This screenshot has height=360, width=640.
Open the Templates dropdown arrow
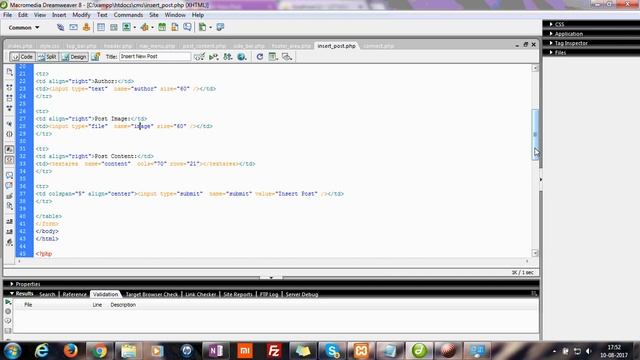tap(211, 27)
